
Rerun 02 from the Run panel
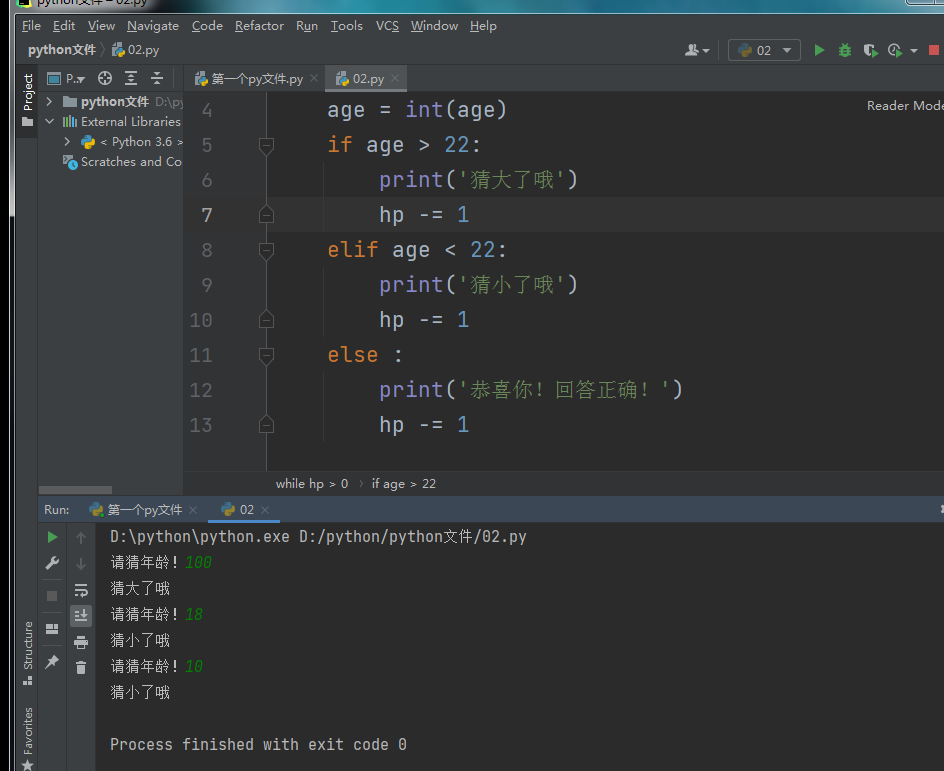52,537
